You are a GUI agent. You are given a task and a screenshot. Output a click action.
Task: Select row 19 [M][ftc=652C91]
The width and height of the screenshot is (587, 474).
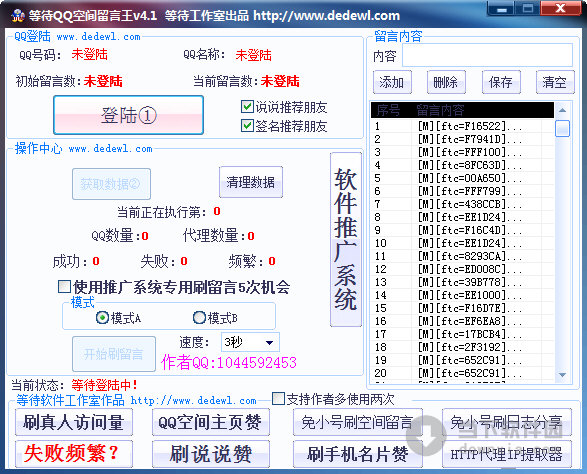click(462, 360)
